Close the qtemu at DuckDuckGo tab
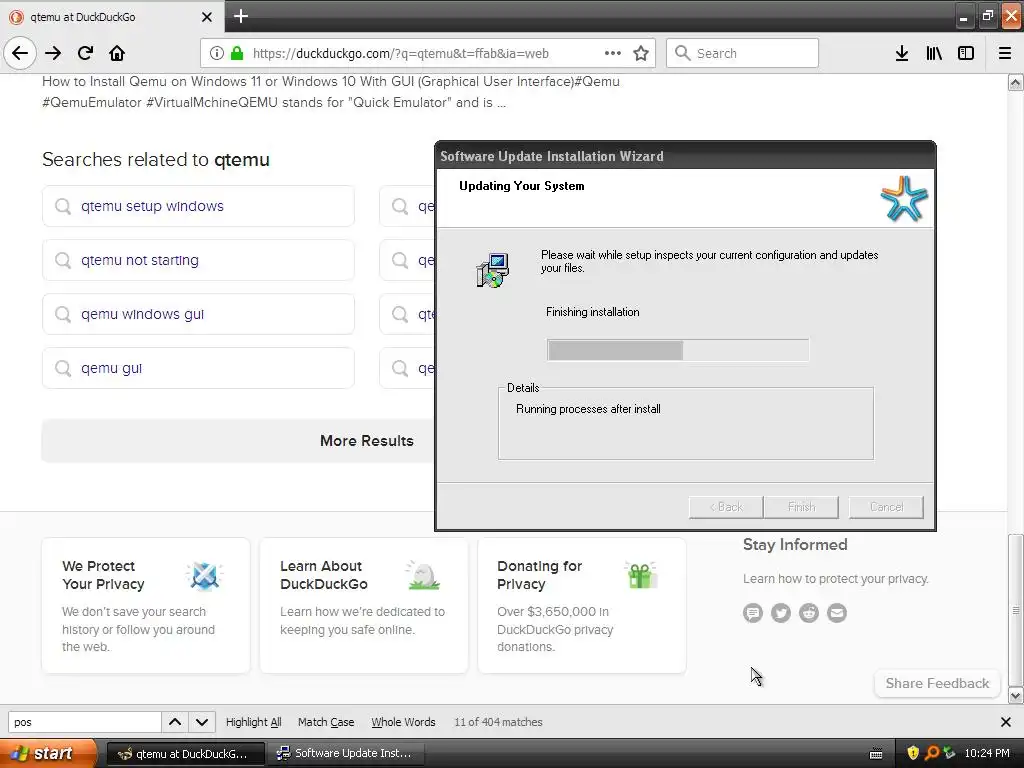Viewport: 1024px width, 768px height. click(207, 17)
